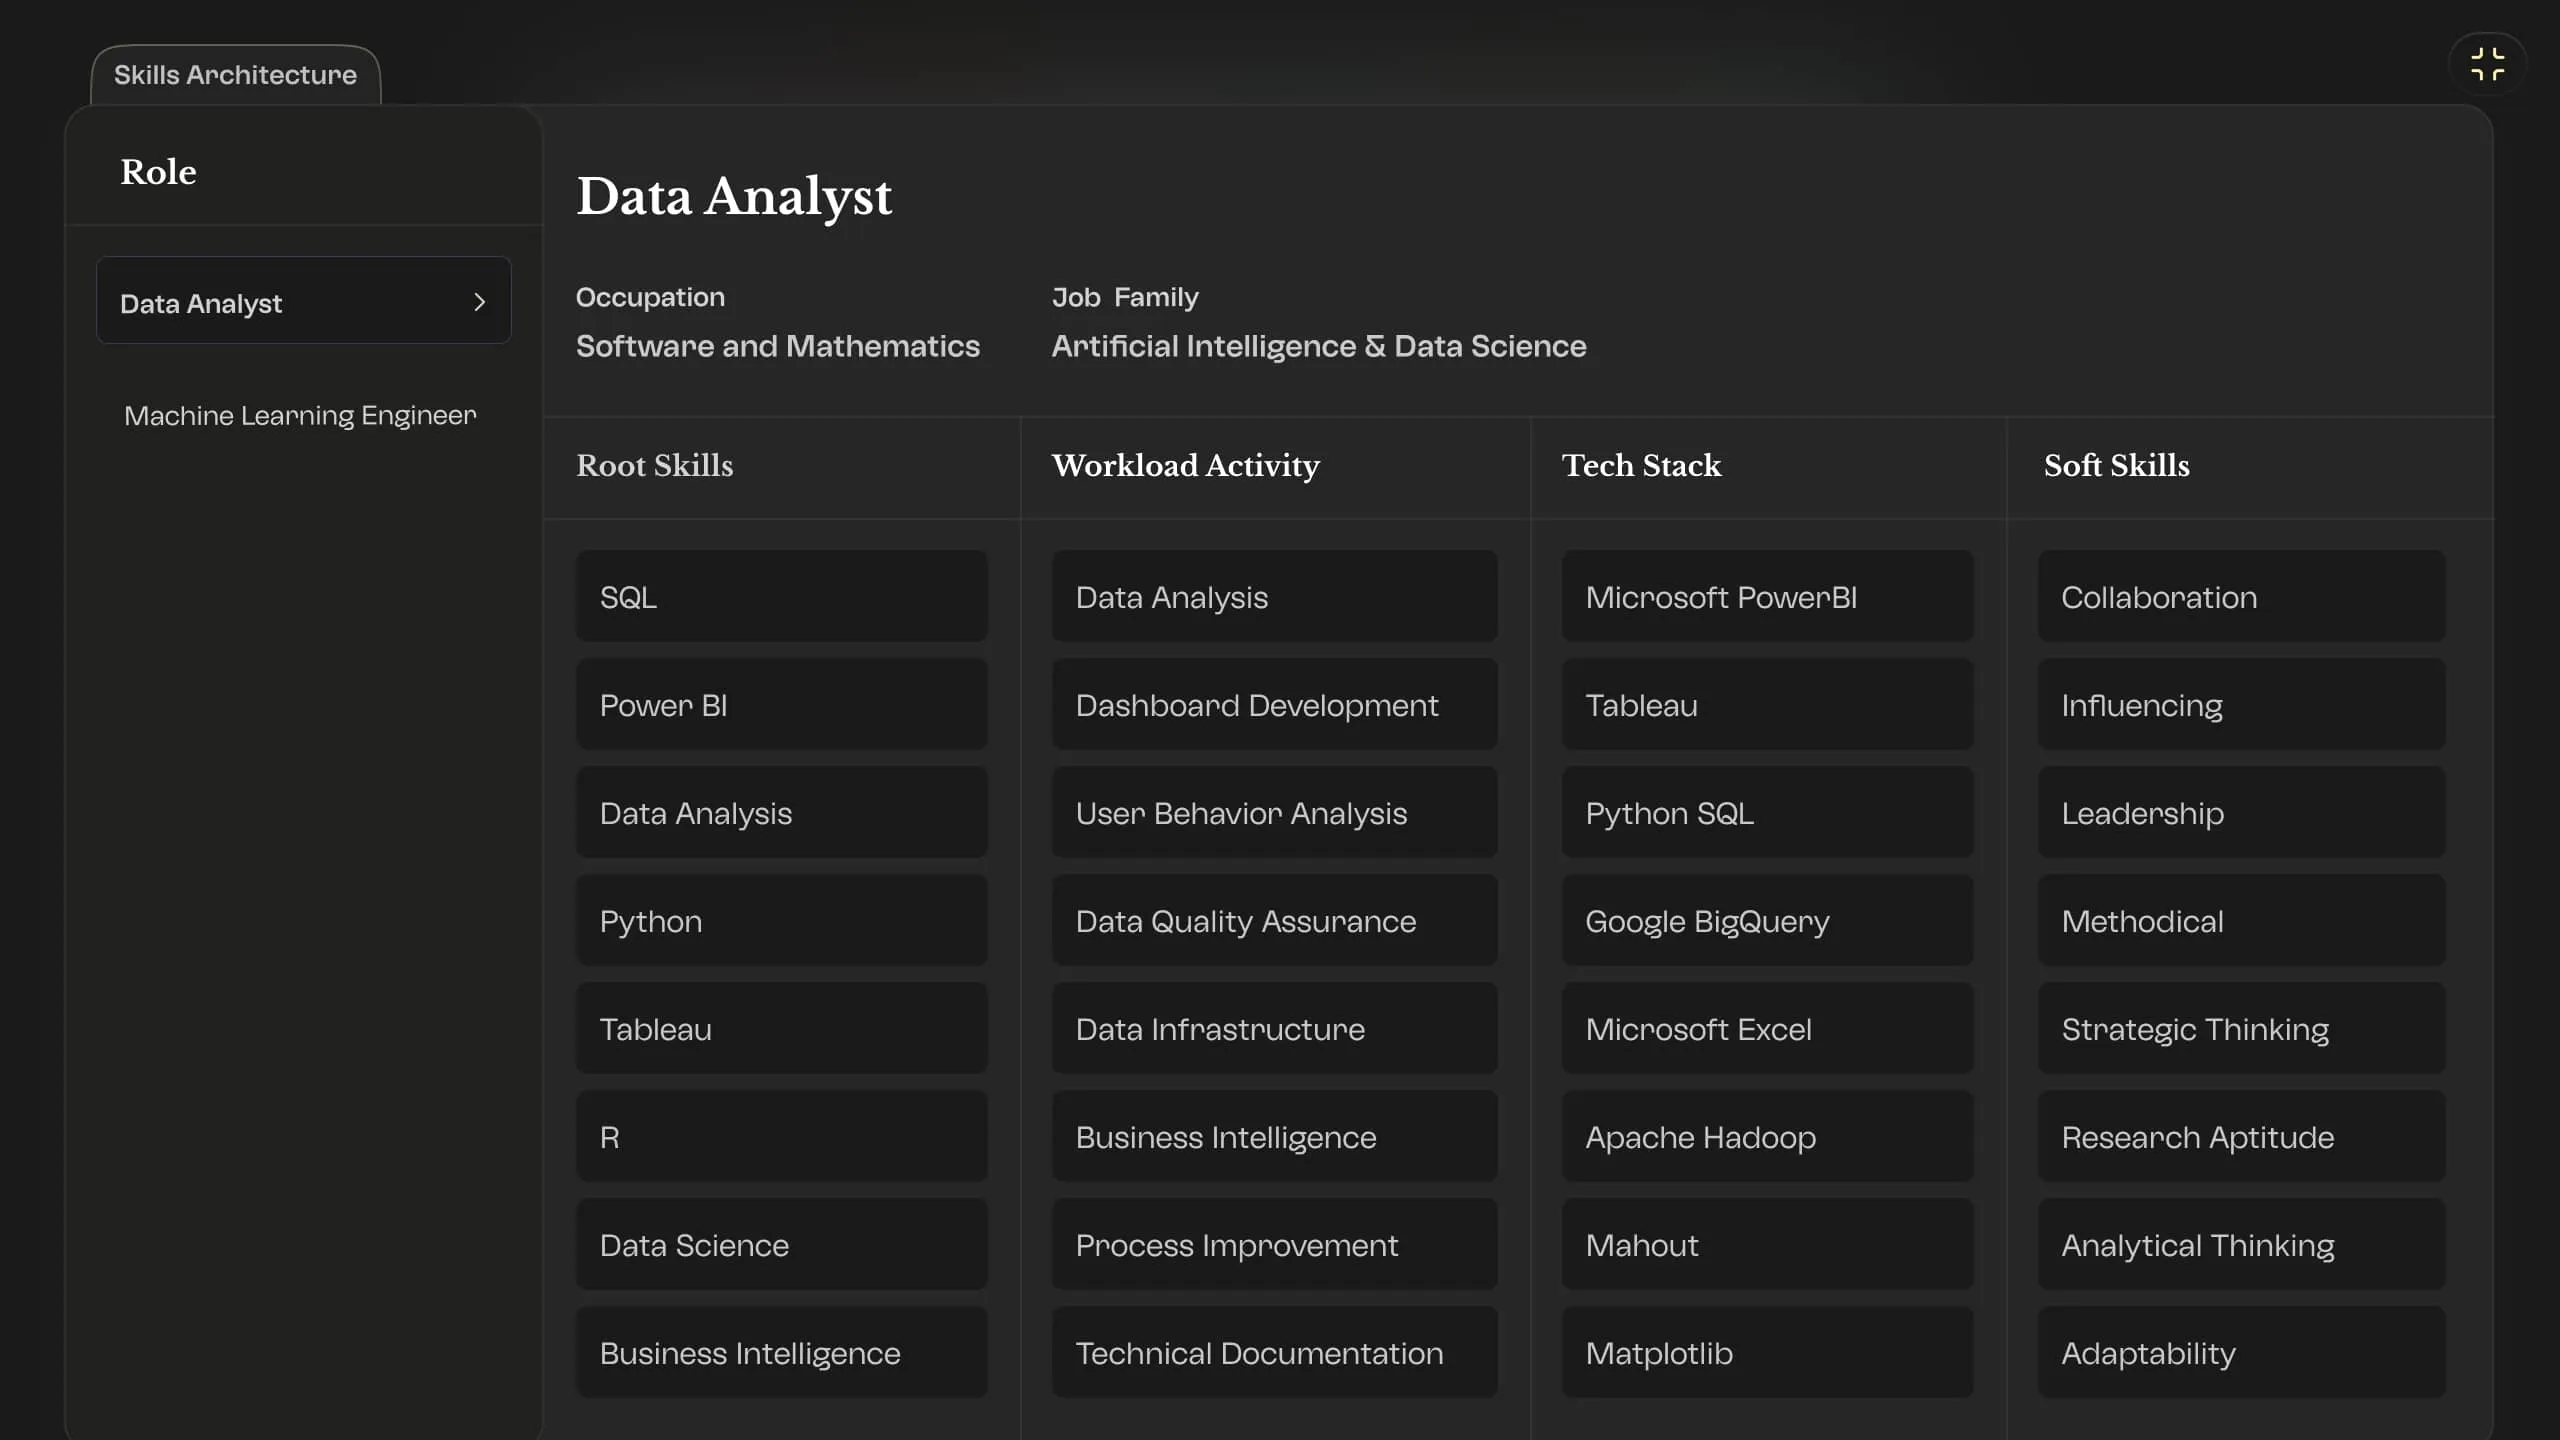
Task: Select Business Intelligence under Workload Activity
Action: pyautogui.click(x=1274, y=1137)
